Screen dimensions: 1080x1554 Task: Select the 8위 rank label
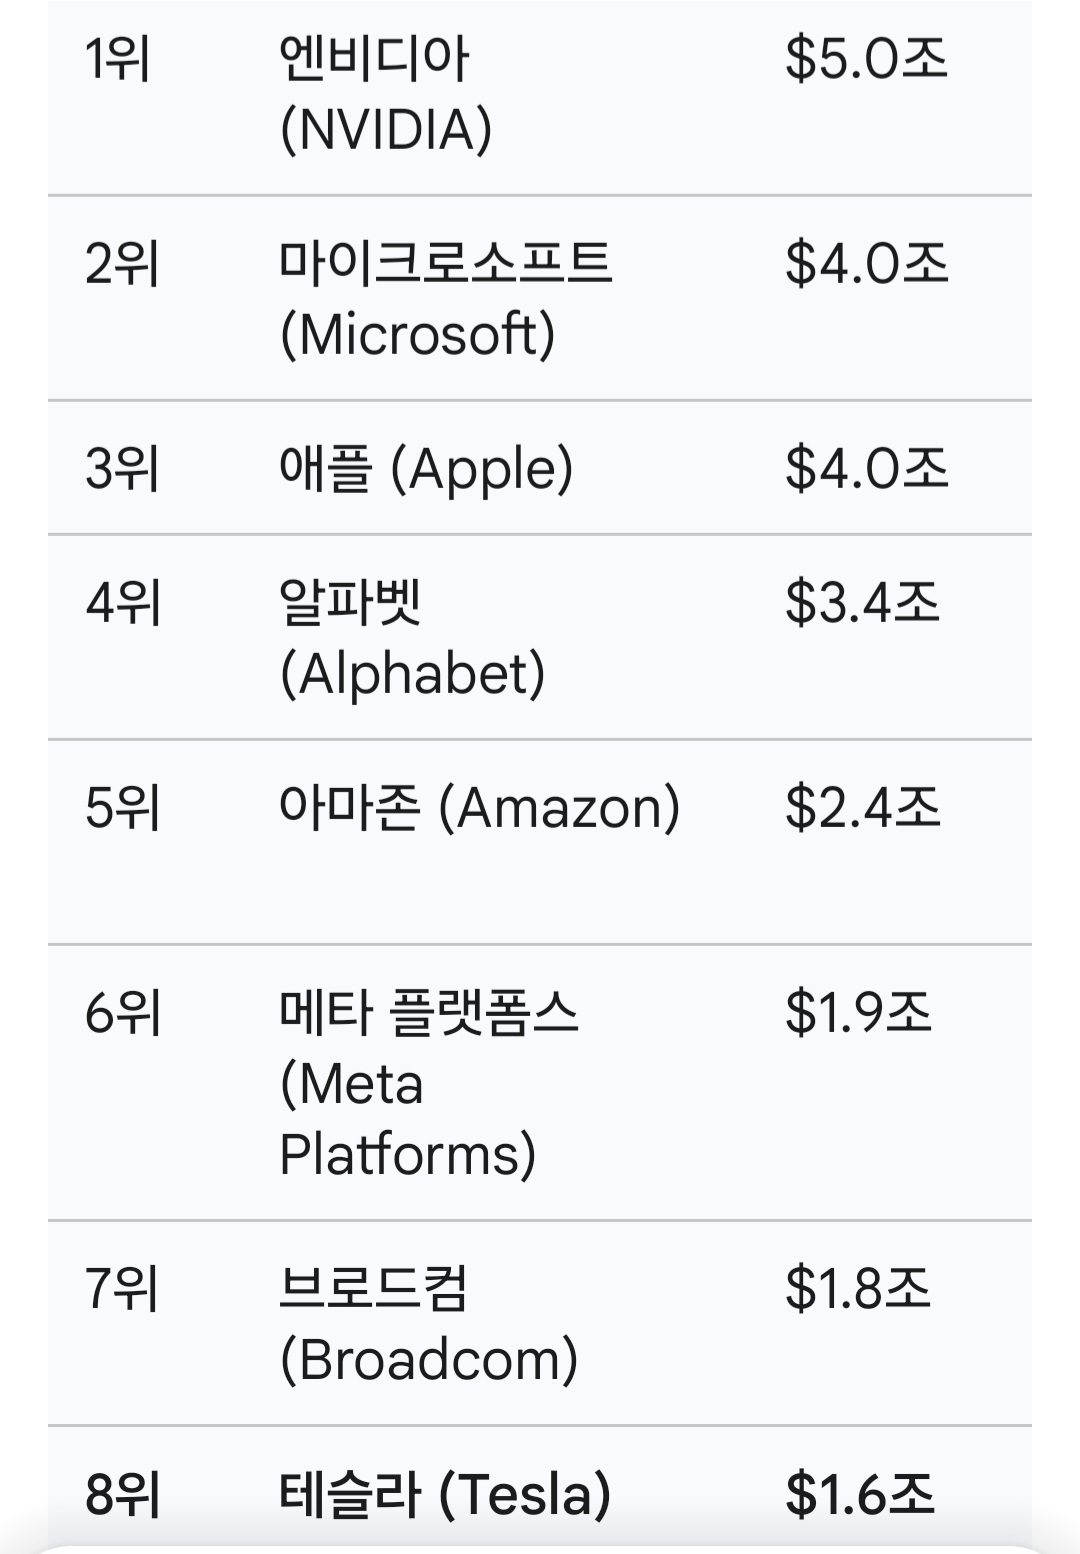122,1494
